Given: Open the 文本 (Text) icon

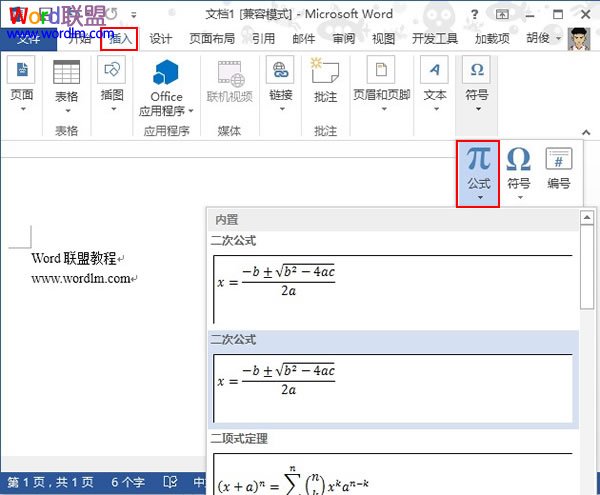Looking at the screenshot, I should (434, 70).
